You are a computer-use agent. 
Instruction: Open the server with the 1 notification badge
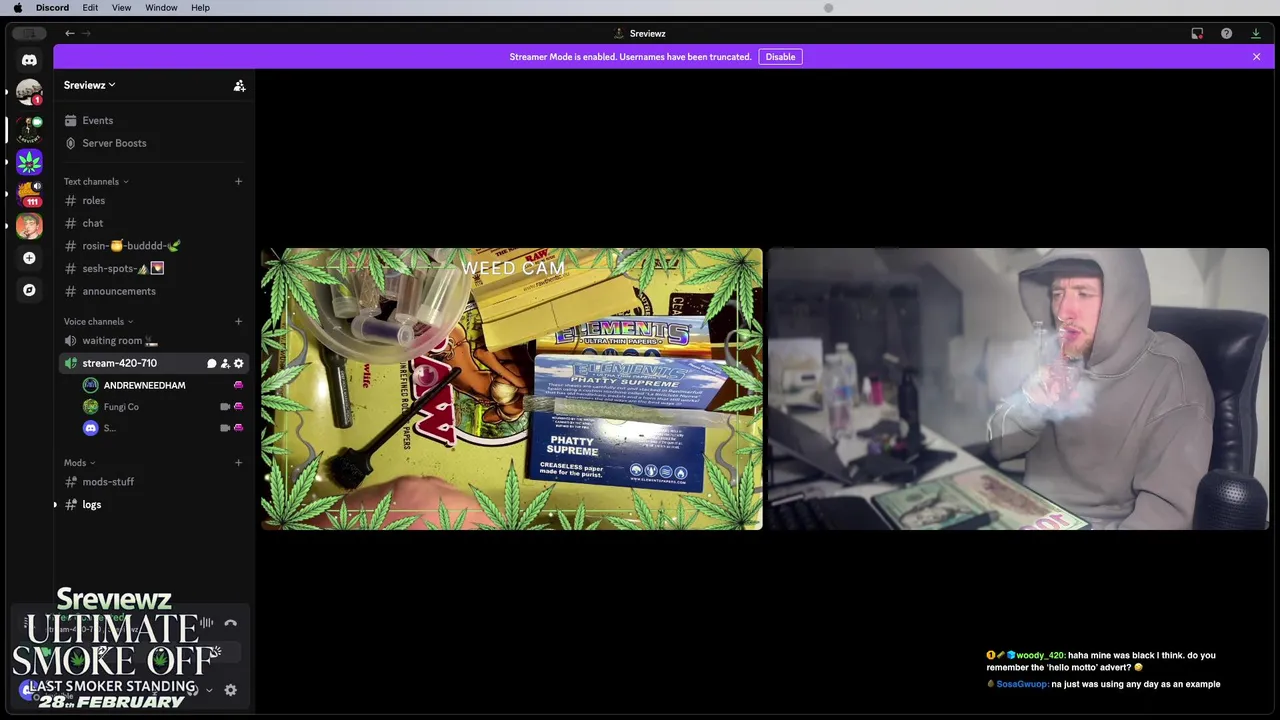coord(29,92)
